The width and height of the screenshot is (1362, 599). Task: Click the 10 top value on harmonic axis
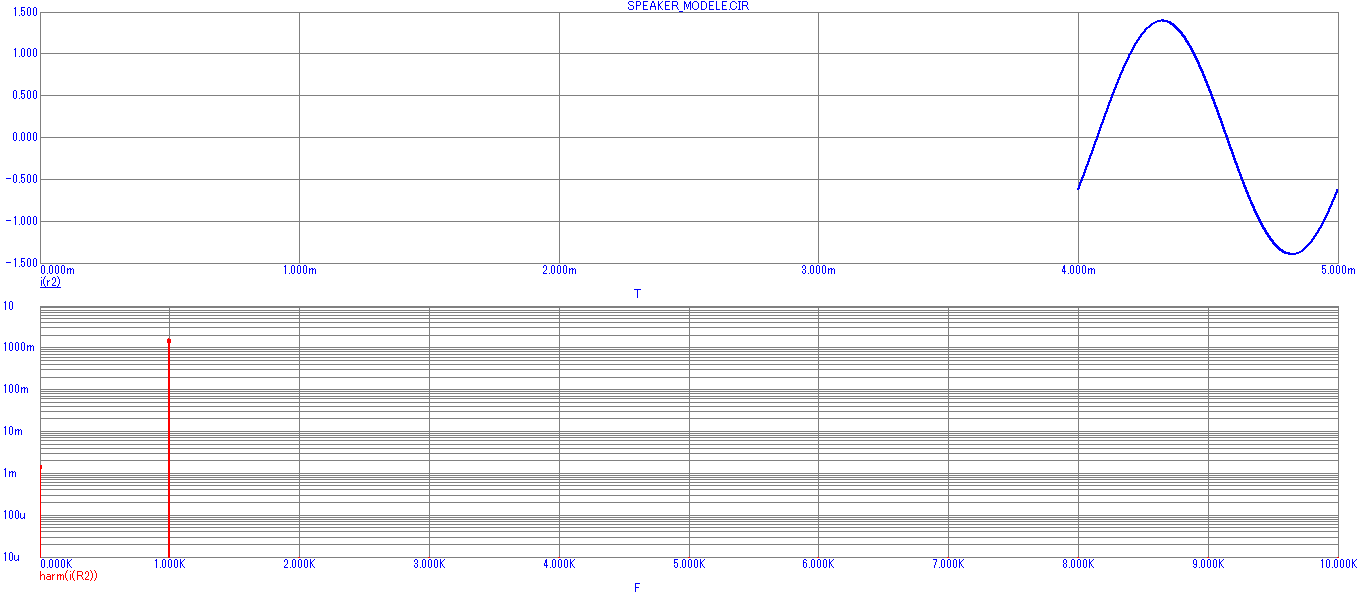click(8, 306)
